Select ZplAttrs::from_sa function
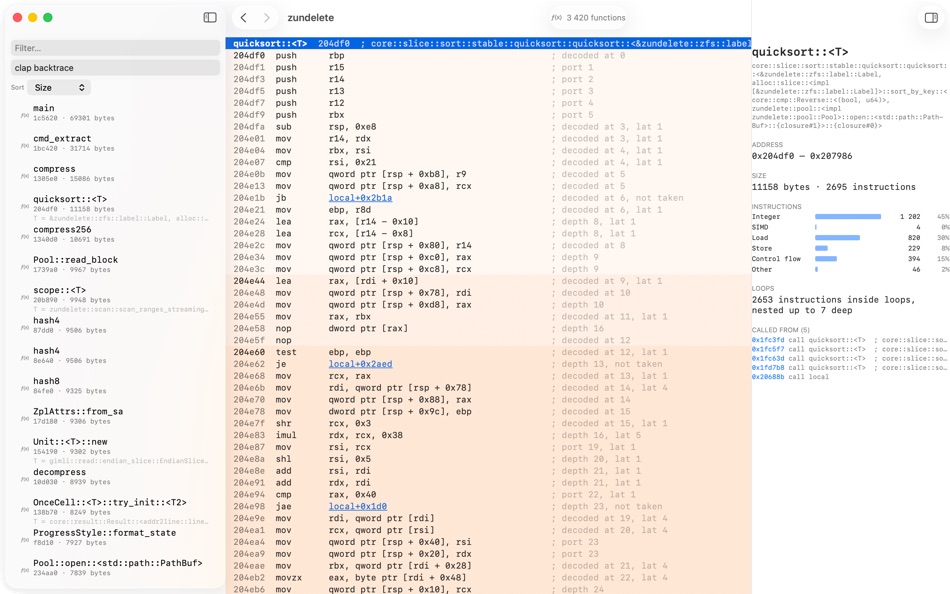This screenshot has width=950, height=594. click(x=115, y=416)
